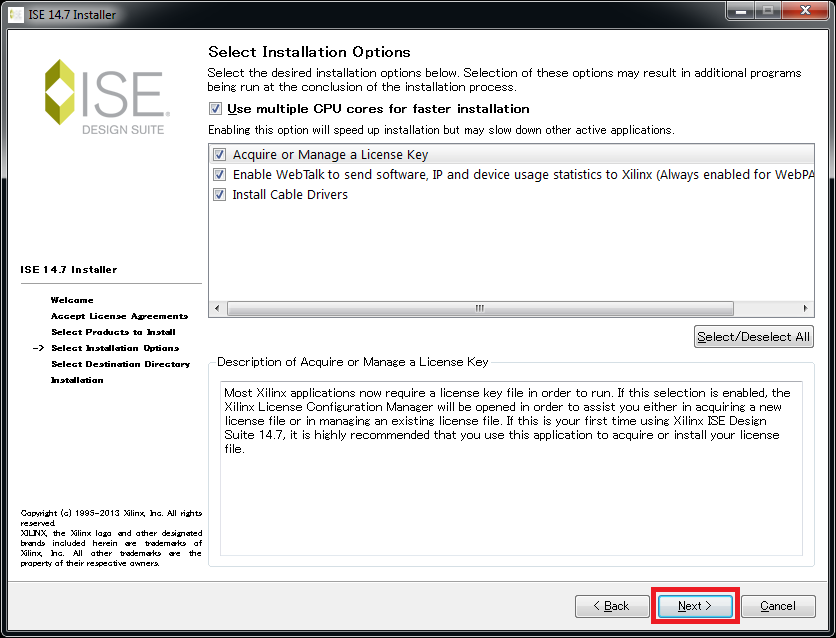Click the Select Destination Directory step
This screenshot has height=638, width=836.
click(120, 364)
